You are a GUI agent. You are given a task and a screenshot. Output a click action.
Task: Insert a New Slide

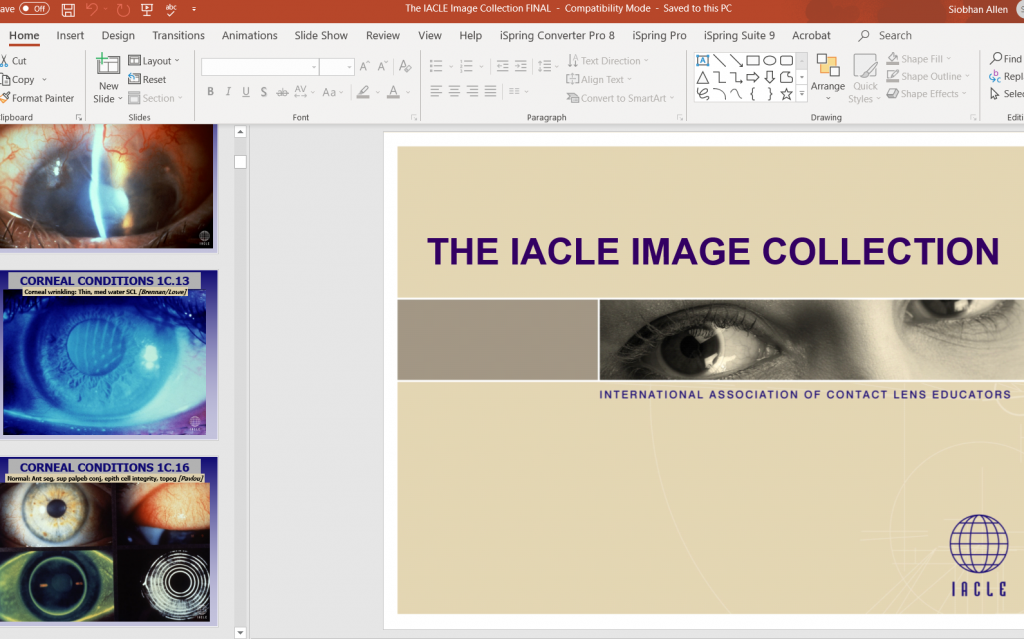(x=108, y=79)
